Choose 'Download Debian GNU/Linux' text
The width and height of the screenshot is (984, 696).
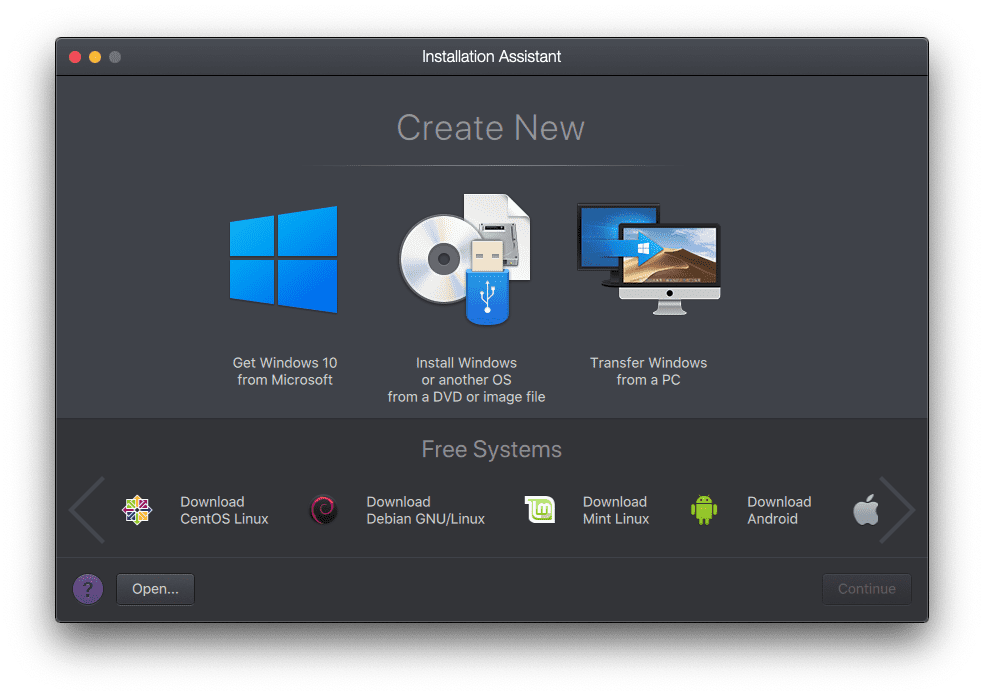tap(425, 510)
